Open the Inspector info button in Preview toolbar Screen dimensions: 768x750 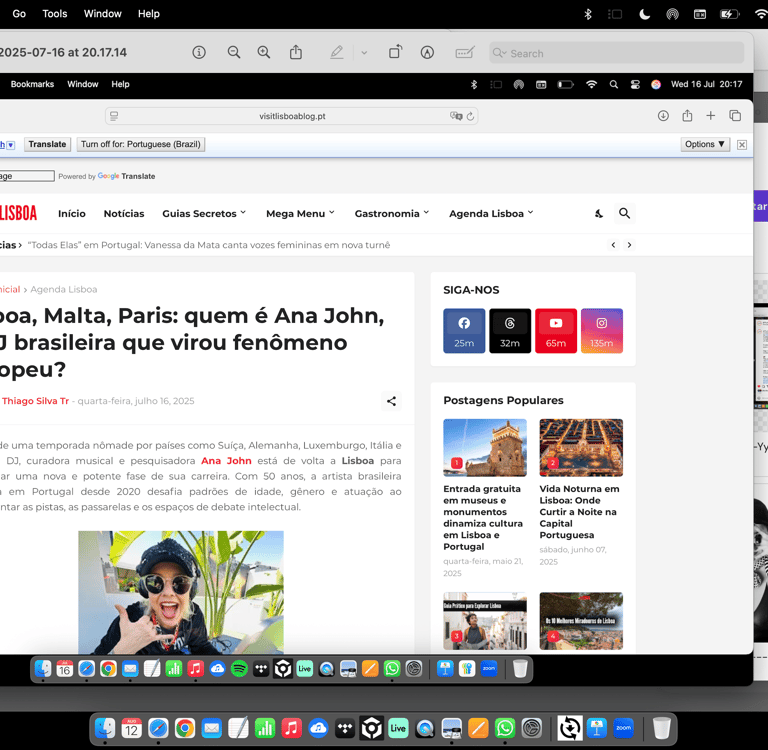pos(199,52)
